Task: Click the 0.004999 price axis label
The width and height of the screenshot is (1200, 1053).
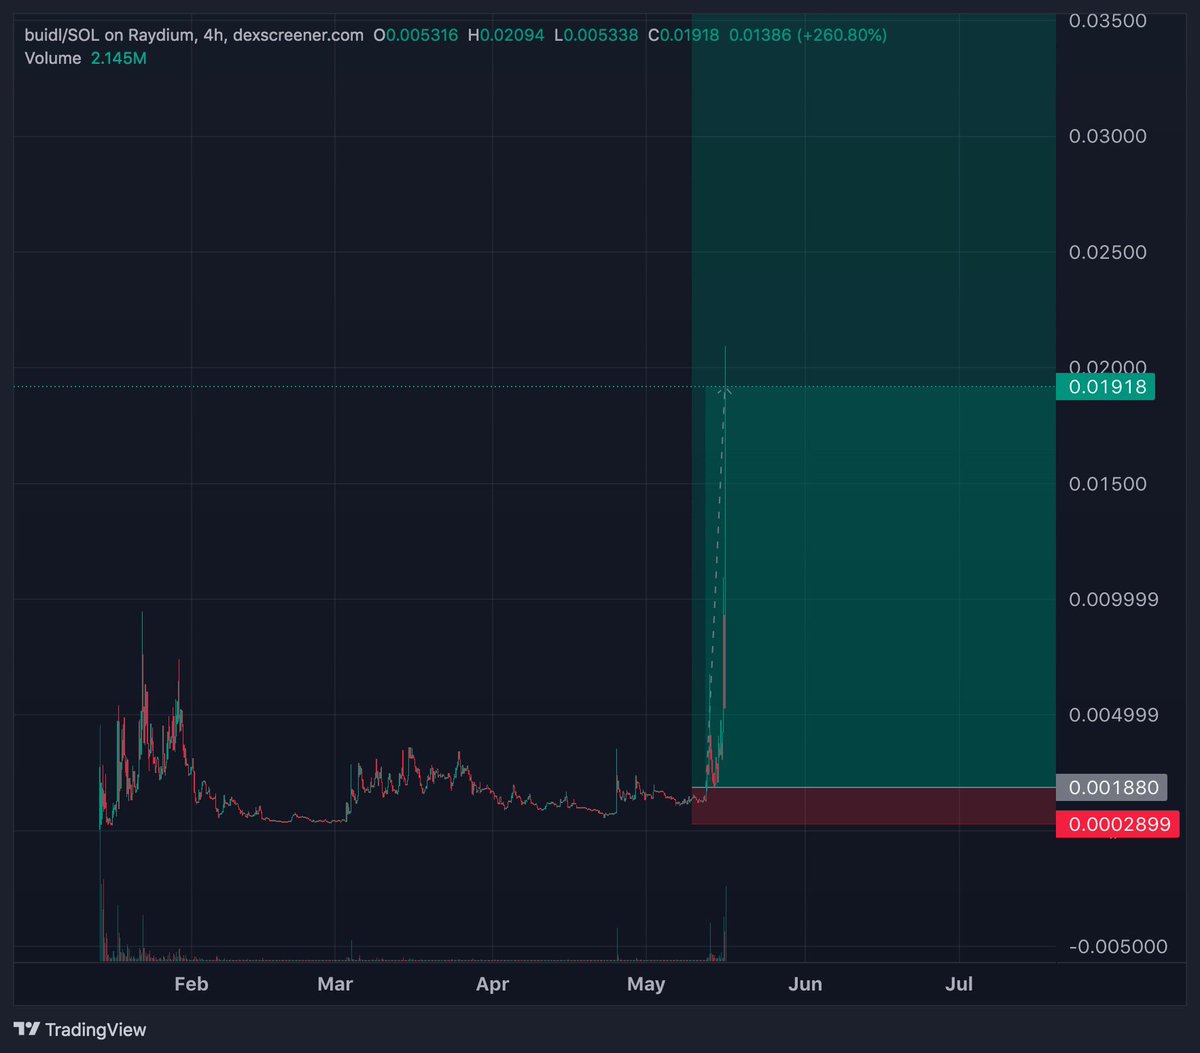Action: [x=1112, y=715]
